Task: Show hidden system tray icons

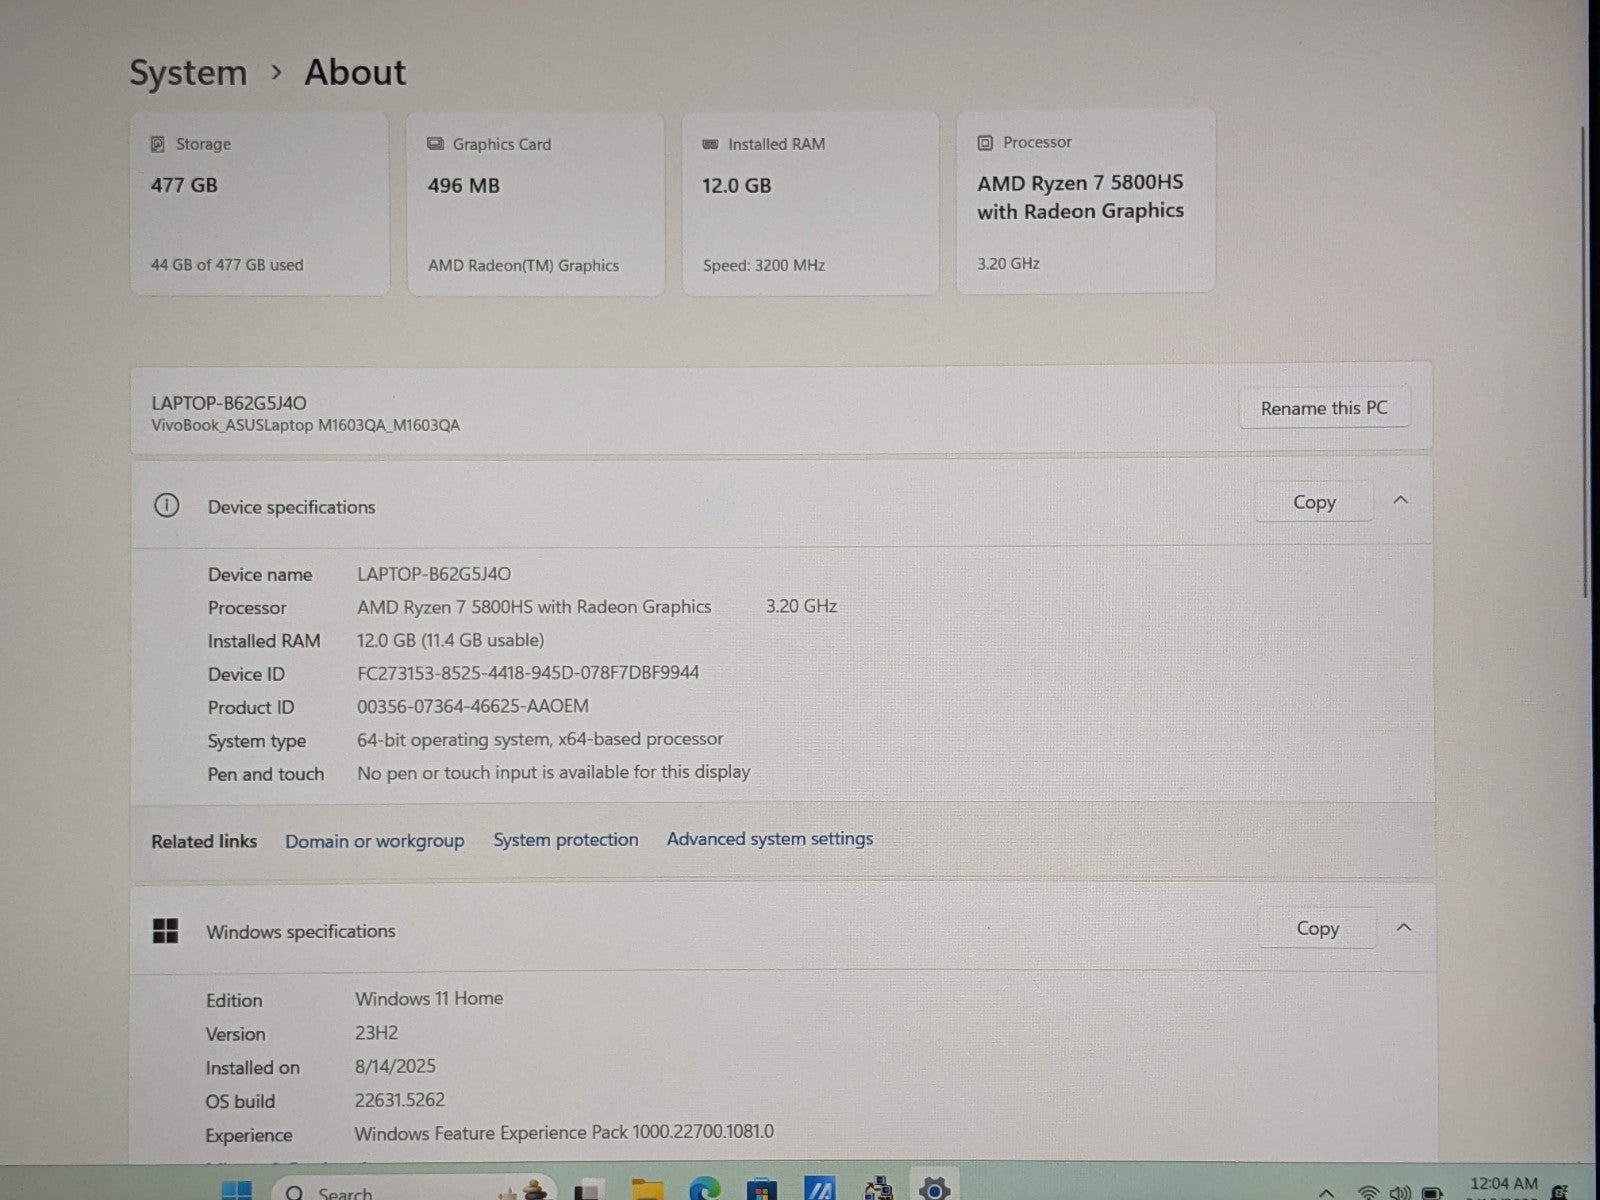Action: point(1327,1192)
